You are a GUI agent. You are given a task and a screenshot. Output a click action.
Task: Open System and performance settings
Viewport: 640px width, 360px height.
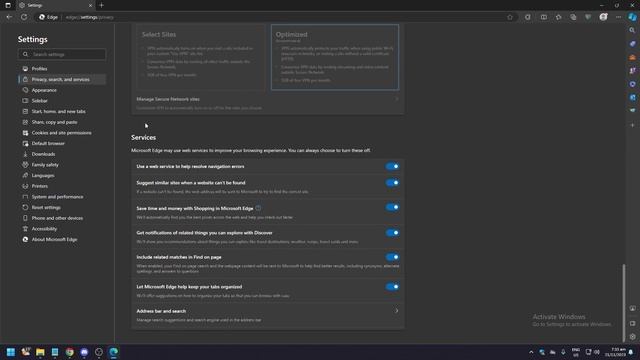coord(62,197)
